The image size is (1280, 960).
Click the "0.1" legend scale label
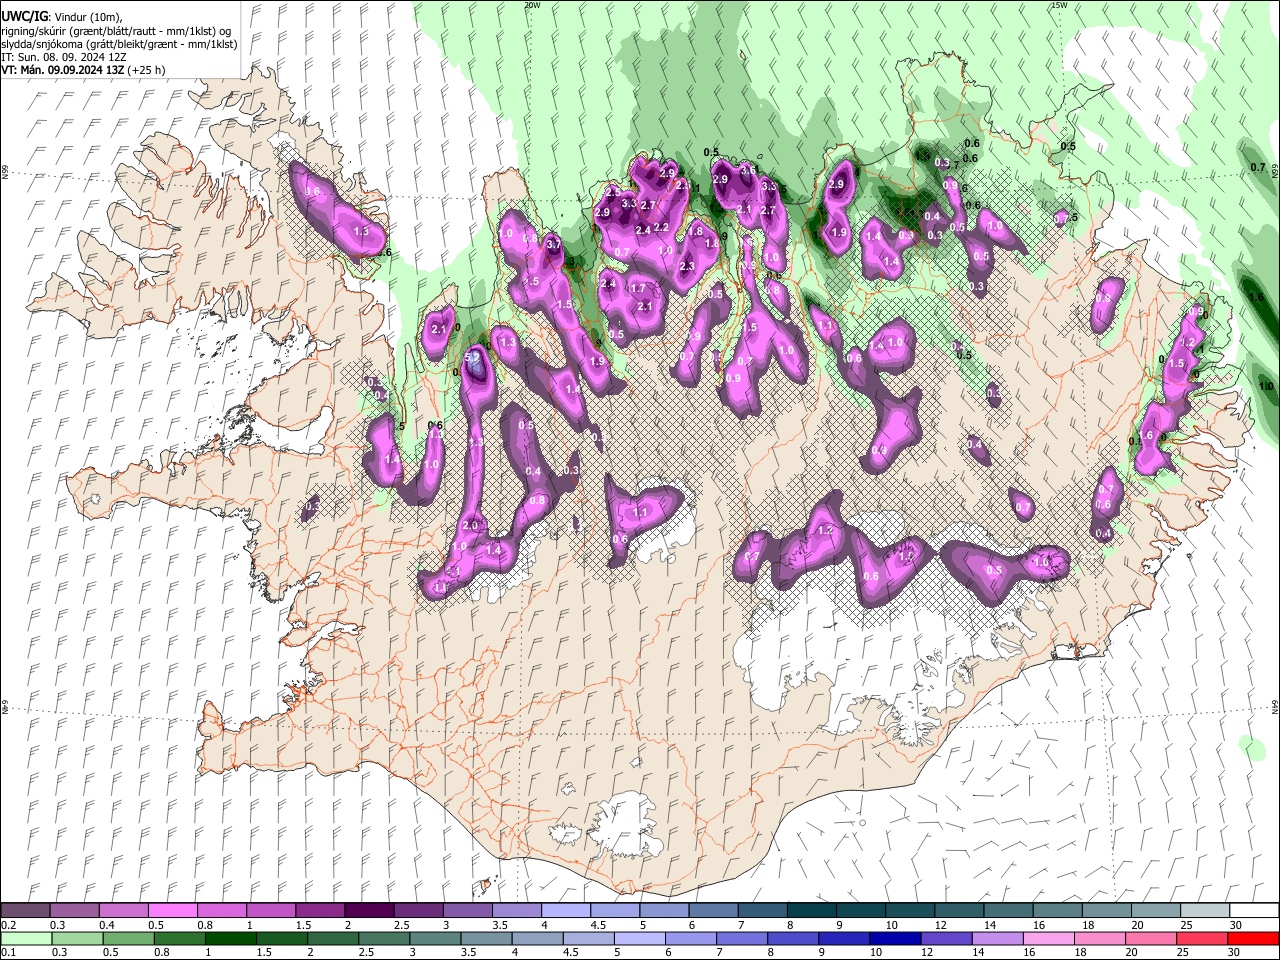click(8, 952)
